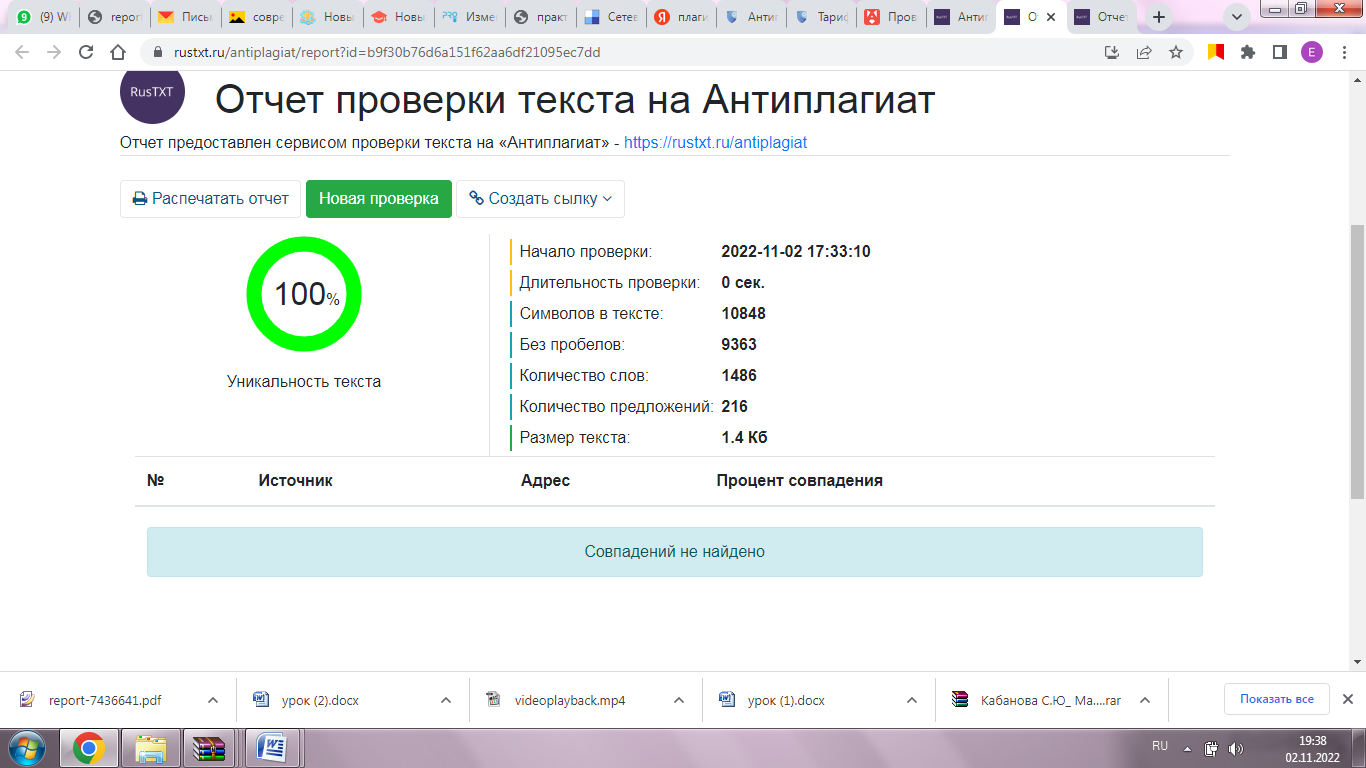Screen dimensions: 1366x768
Task: Open WinRAR from the taskbar
Action: tap(210, 748)
